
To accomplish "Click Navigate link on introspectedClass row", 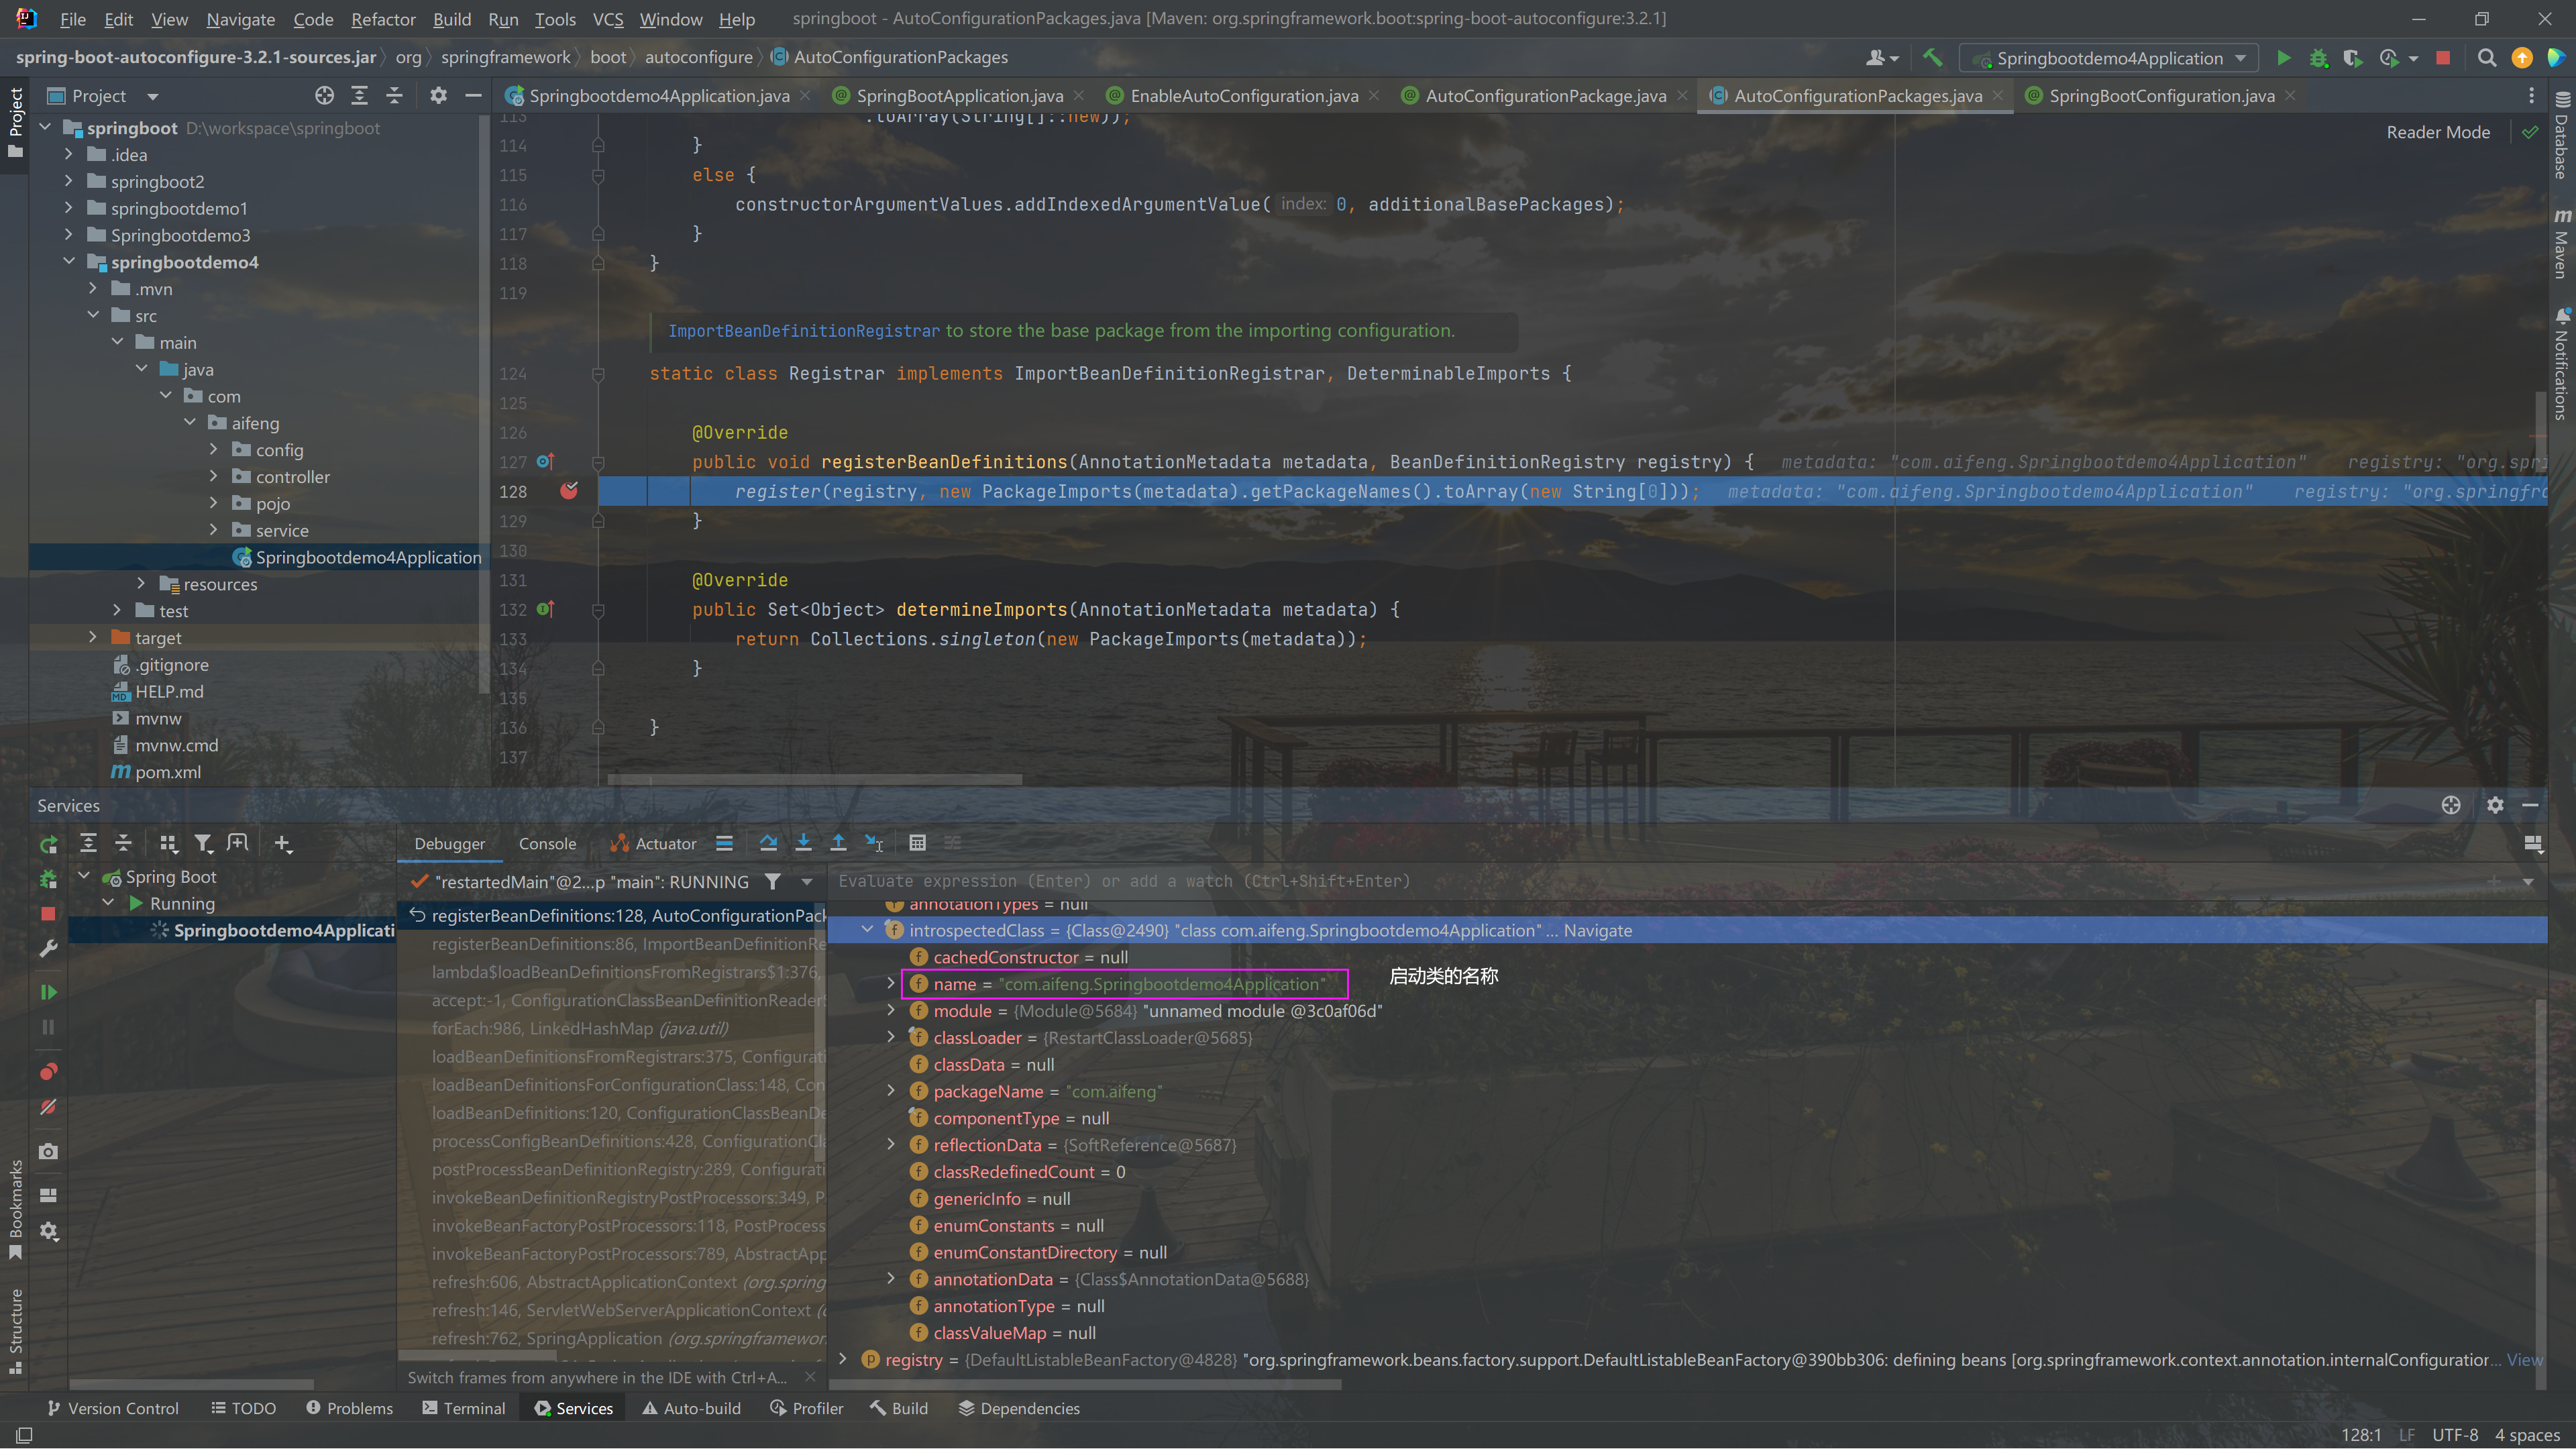I will point(1597,930).
